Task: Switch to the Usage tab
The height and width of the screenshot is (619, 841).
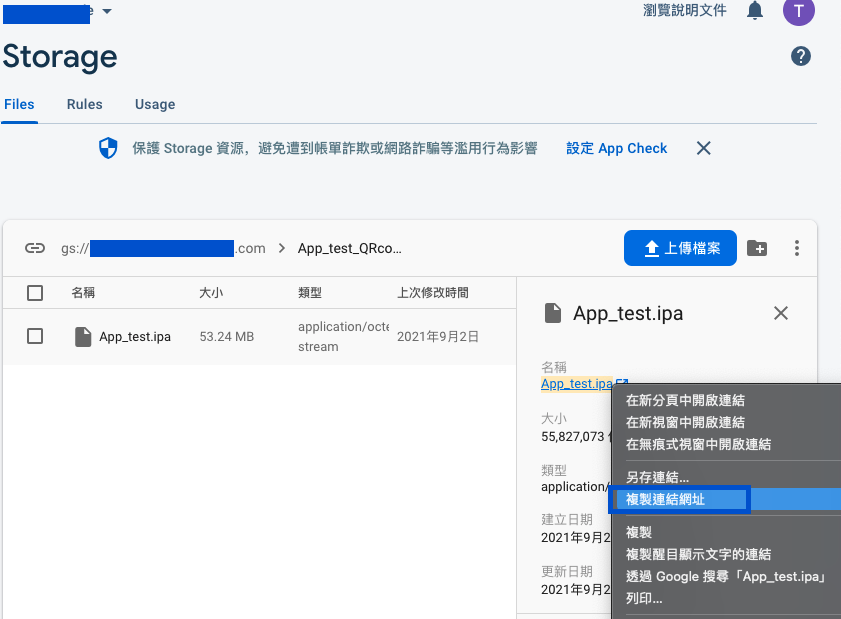Action: click(155, 104)
